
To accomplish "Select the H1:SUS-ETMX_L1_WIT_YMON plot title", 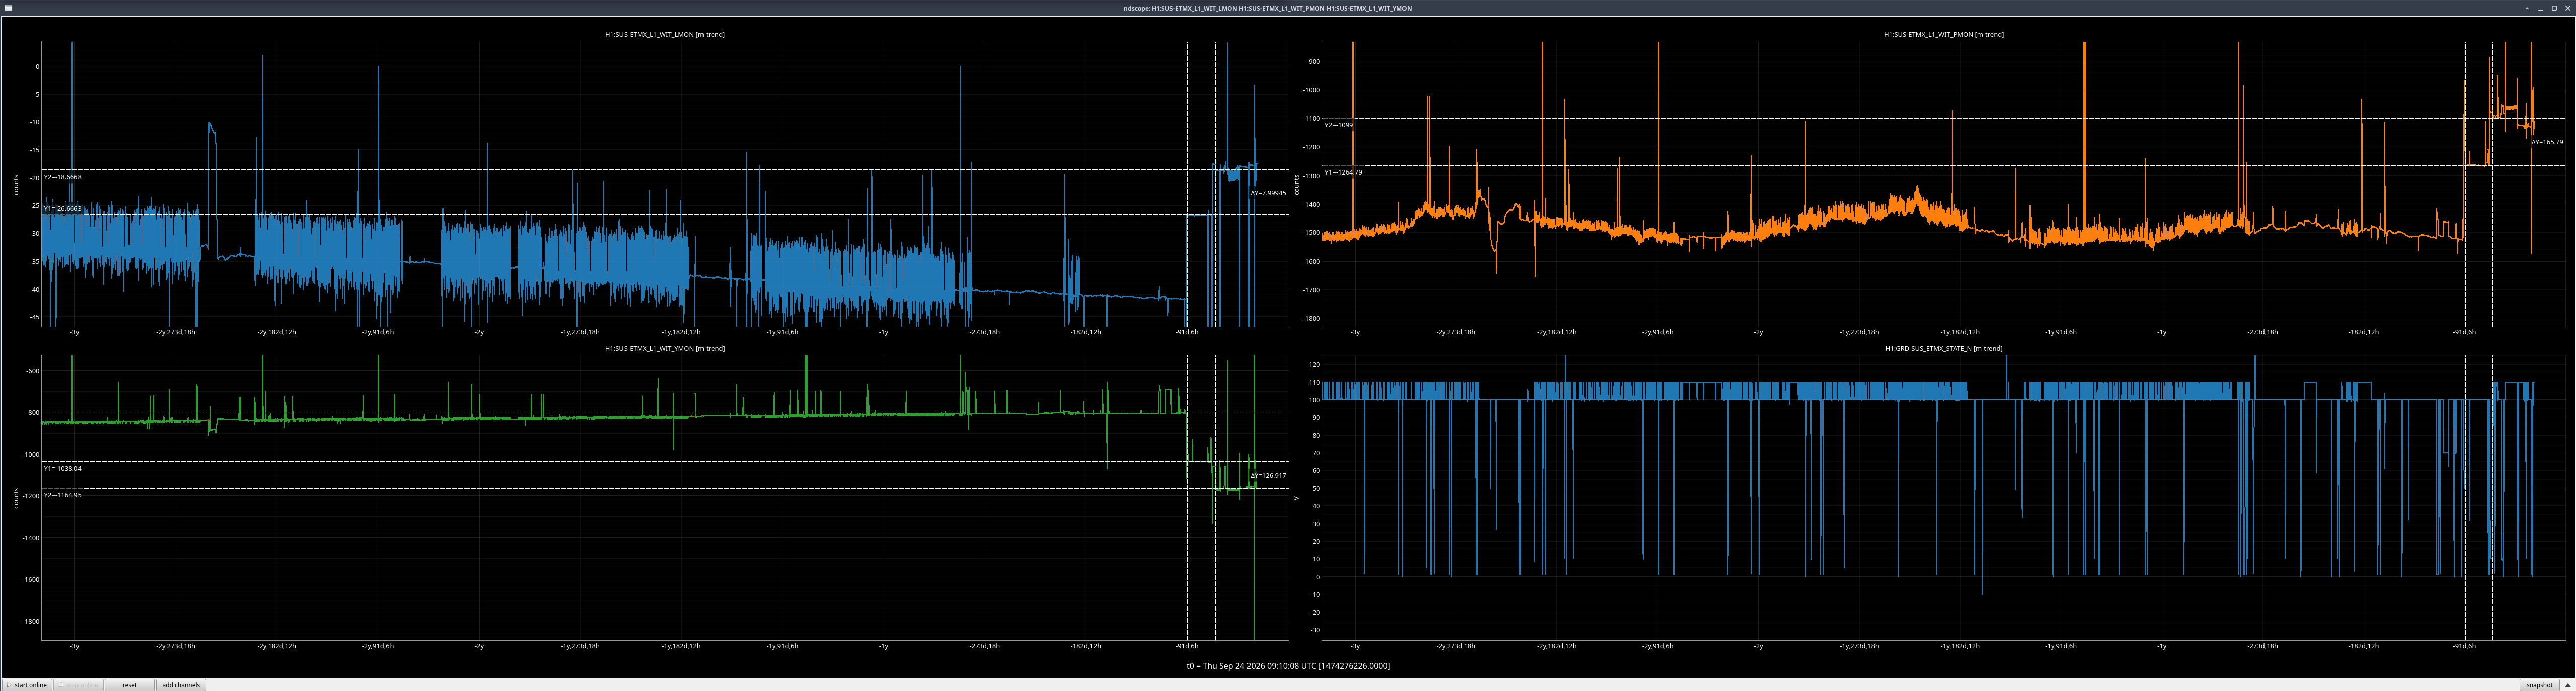I will point(665,348).
